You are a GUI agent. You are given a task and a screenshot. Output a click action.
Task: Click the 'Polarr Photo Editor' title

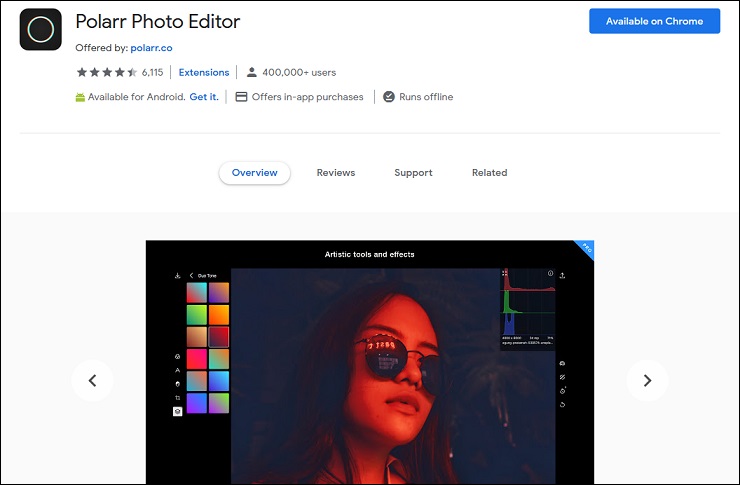[x=158, y=21]
